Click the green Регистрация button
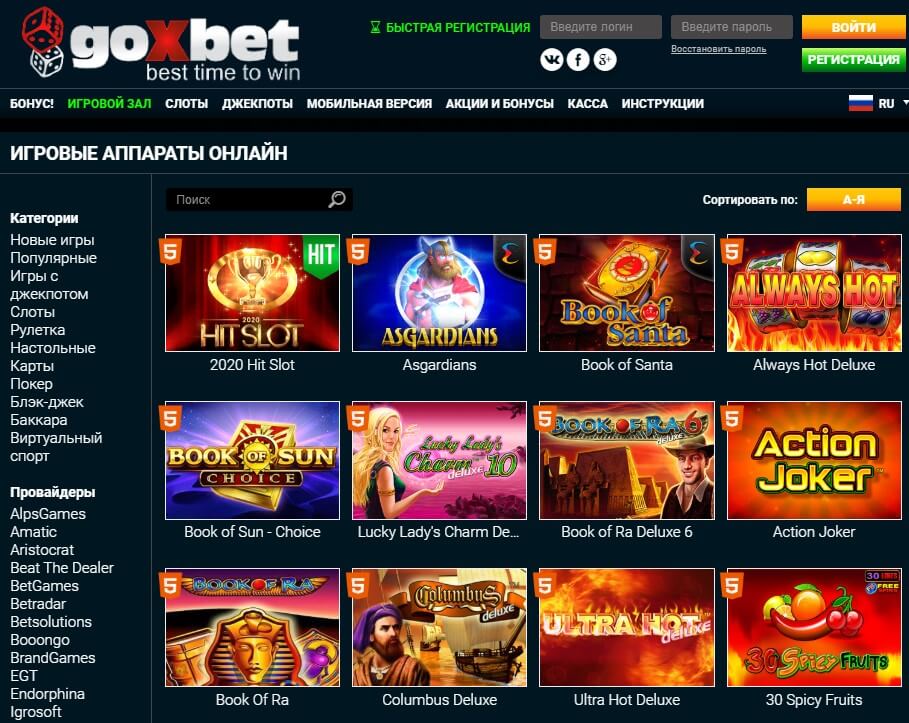Image resolution: width=909 pixels, height=723 pixels. (853, 60)
